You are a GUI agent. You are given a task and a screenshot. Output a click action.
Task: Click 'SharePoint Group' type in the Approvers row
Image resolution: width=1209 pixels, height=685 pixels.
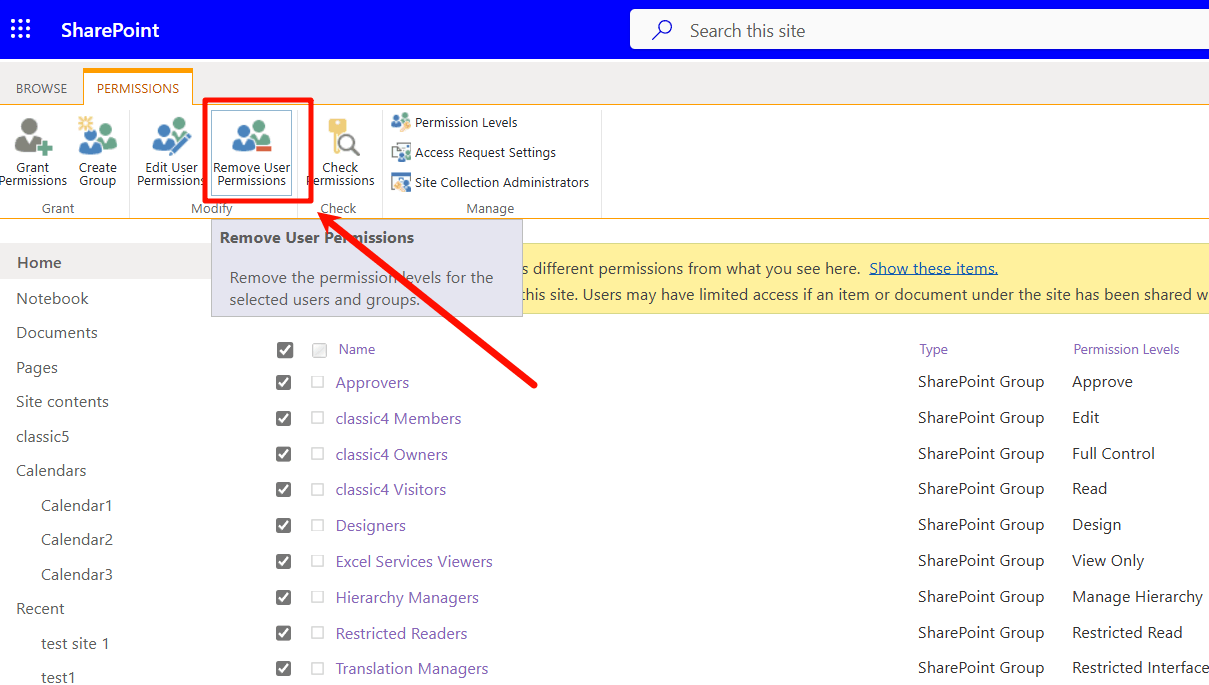pos(981,382)
